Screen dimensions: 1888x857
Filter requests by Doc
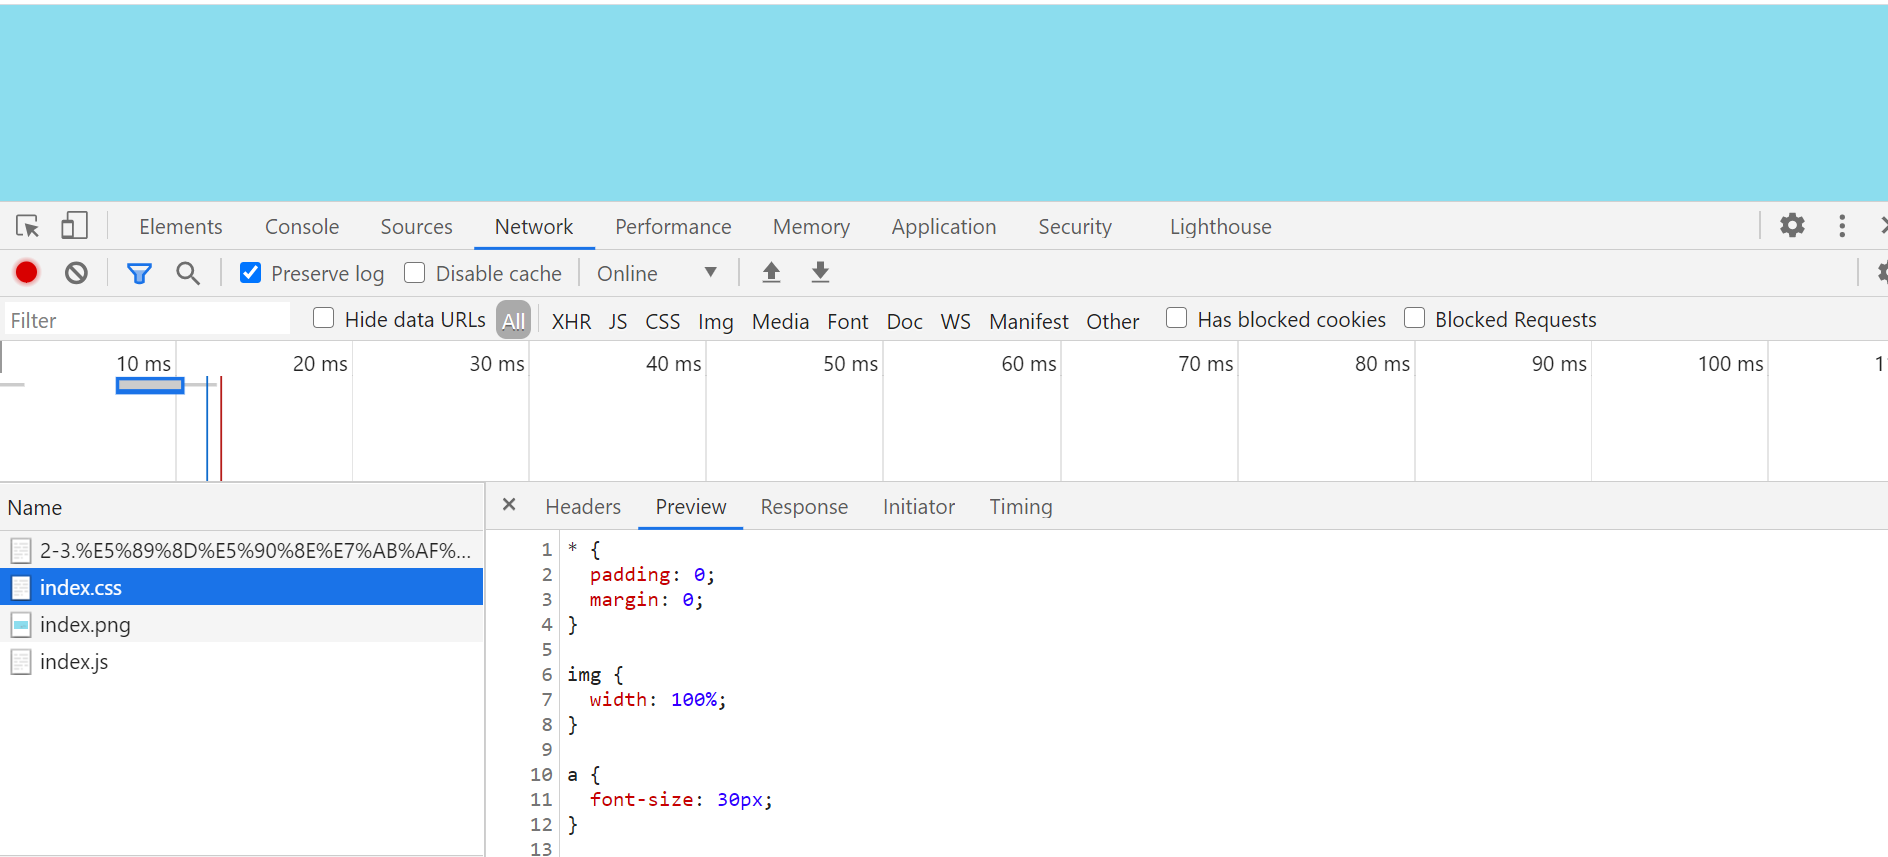coord(905,321)
